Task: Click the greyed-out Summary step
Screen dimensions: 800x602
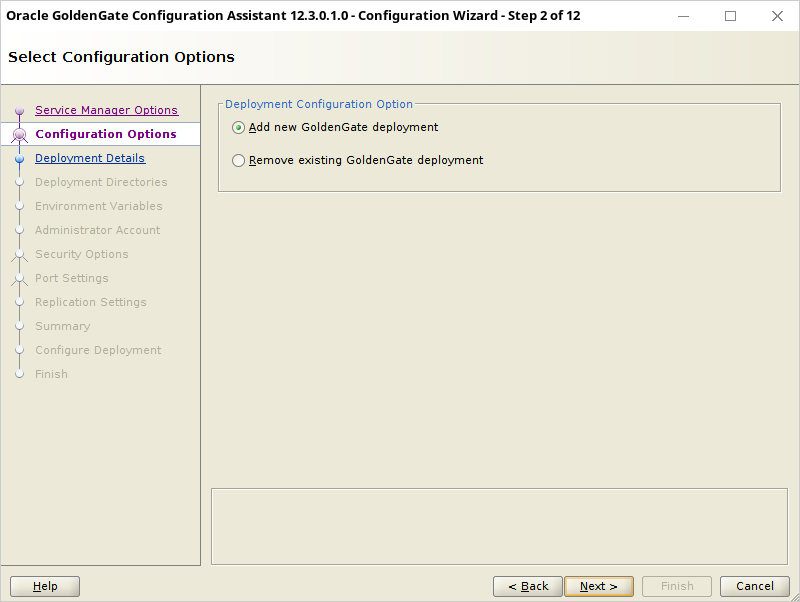Action: tap(62, 326)
